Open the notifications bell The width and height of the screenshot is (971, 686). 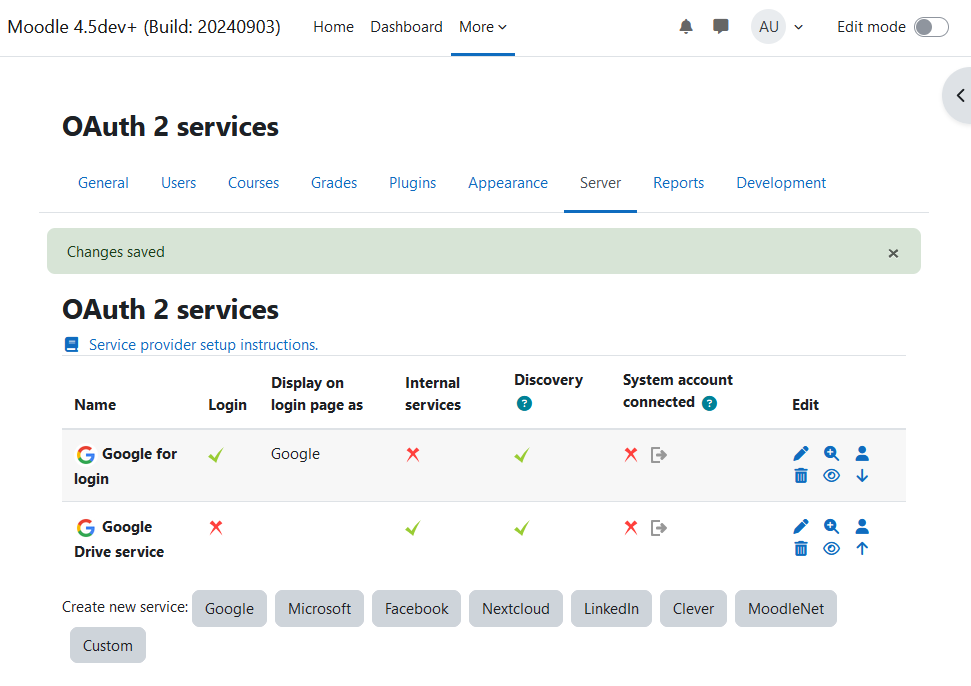pos(686,27)
